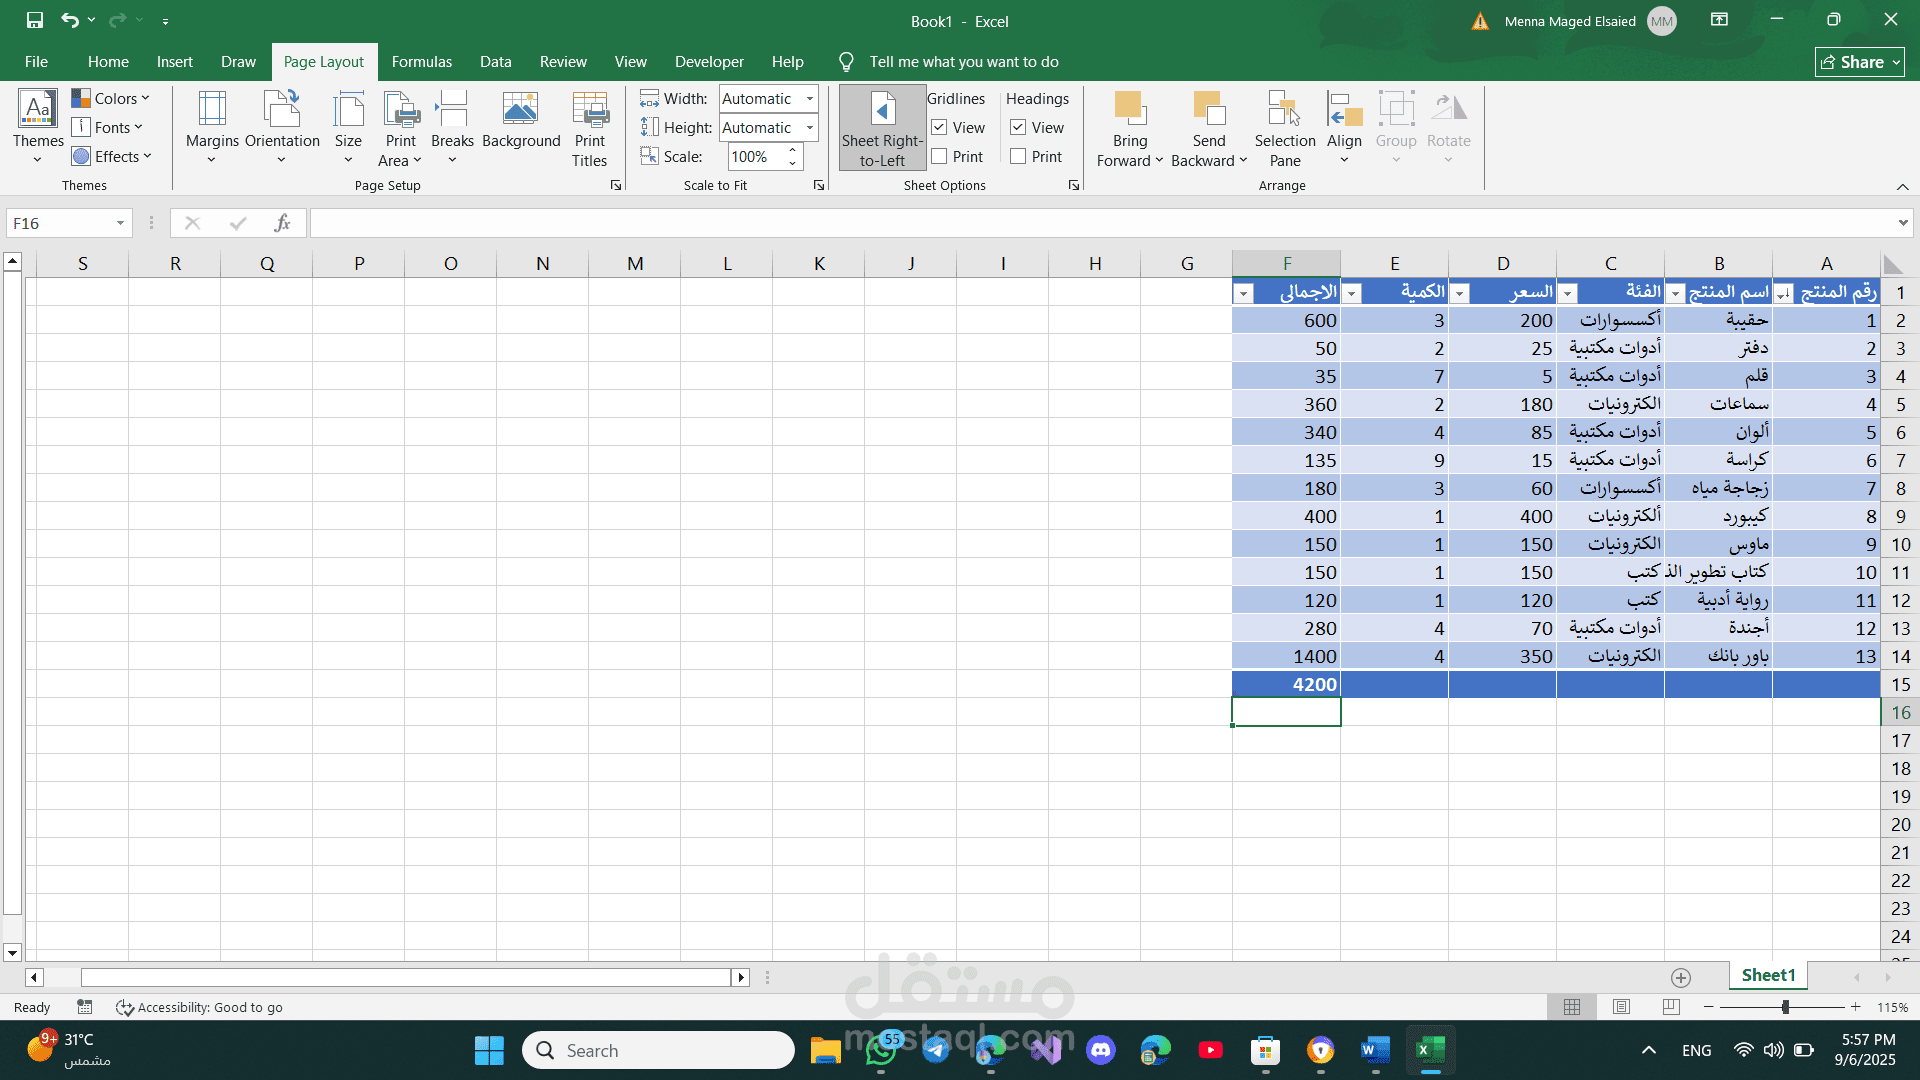Click the zoom in plus button
The image size is (1920, 1080).
click(x=1856, y=1007)
